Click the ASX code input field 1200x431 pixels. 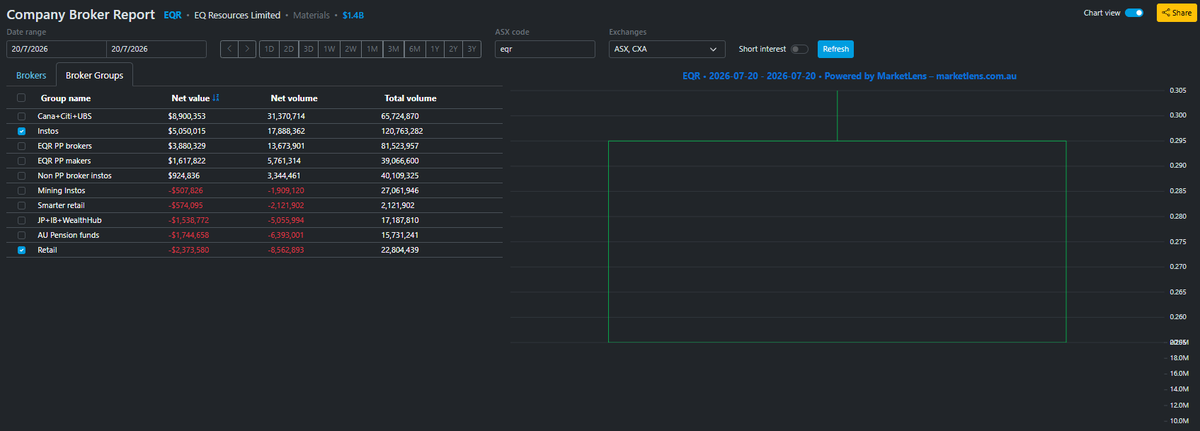pos(546,48)
